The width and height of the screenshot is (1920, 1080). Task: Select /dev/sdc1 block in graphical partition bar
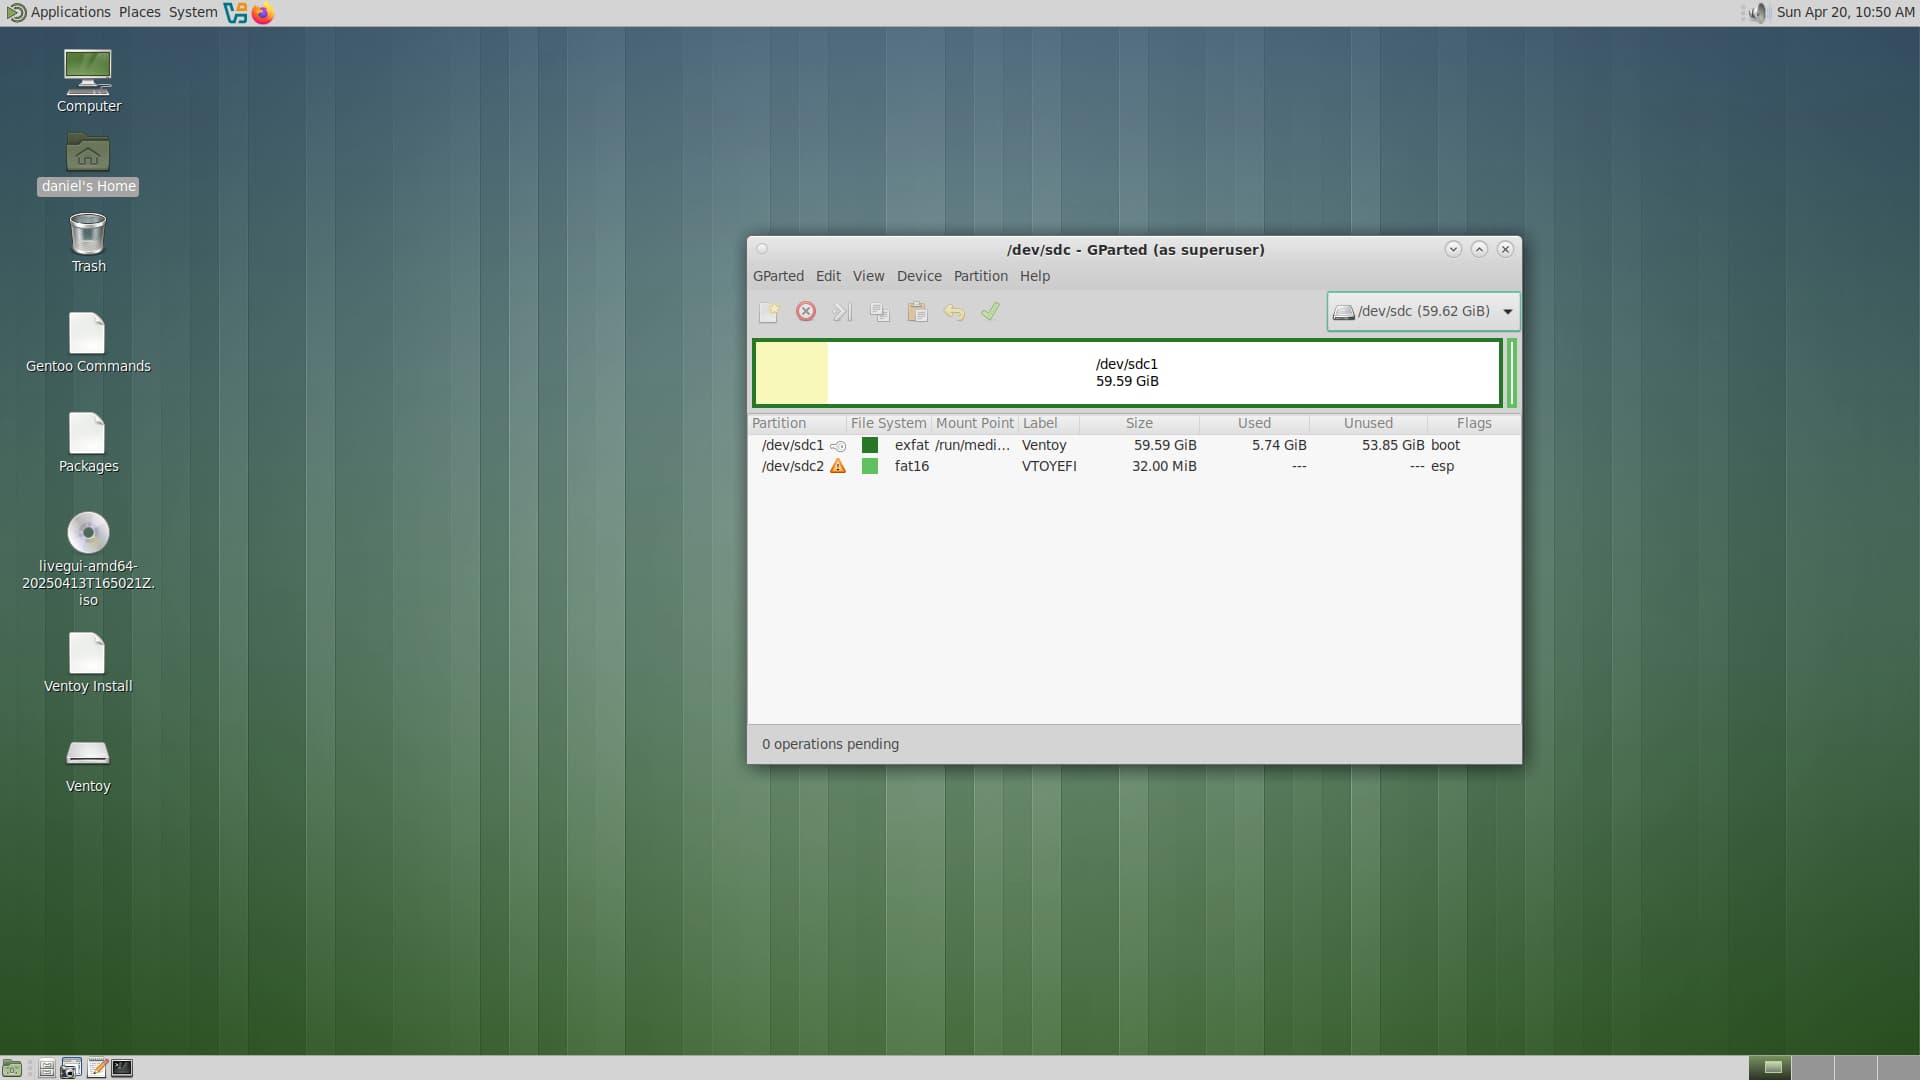(x=1127, y=373)
